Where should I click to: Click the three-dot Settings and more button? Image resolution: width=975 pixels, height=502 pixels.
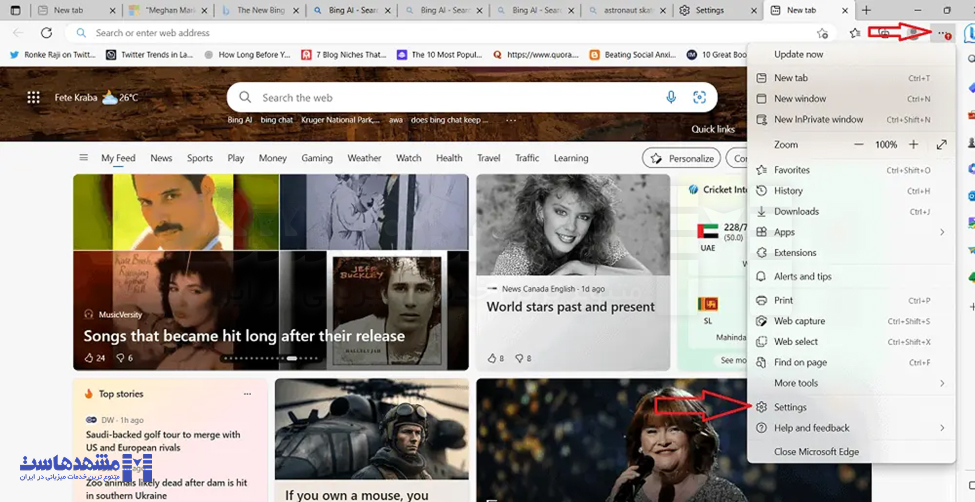[941, 33]
